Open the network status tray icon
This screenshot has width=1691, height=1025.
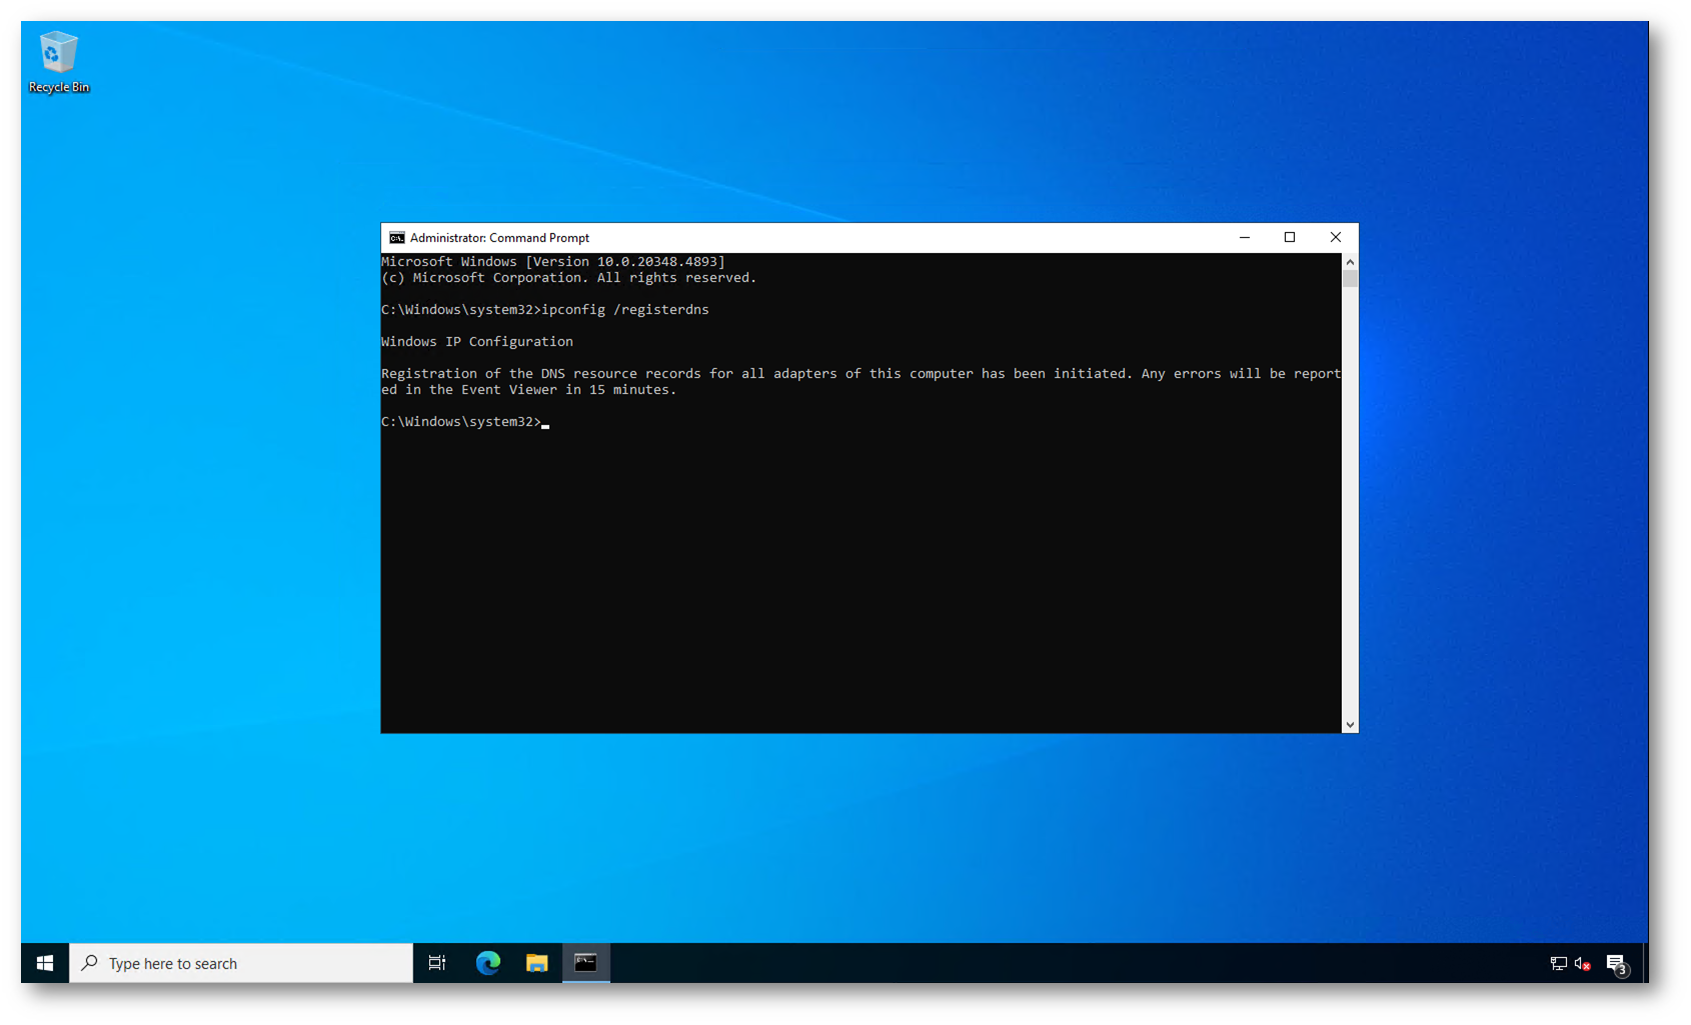[x=1558, y=964]
